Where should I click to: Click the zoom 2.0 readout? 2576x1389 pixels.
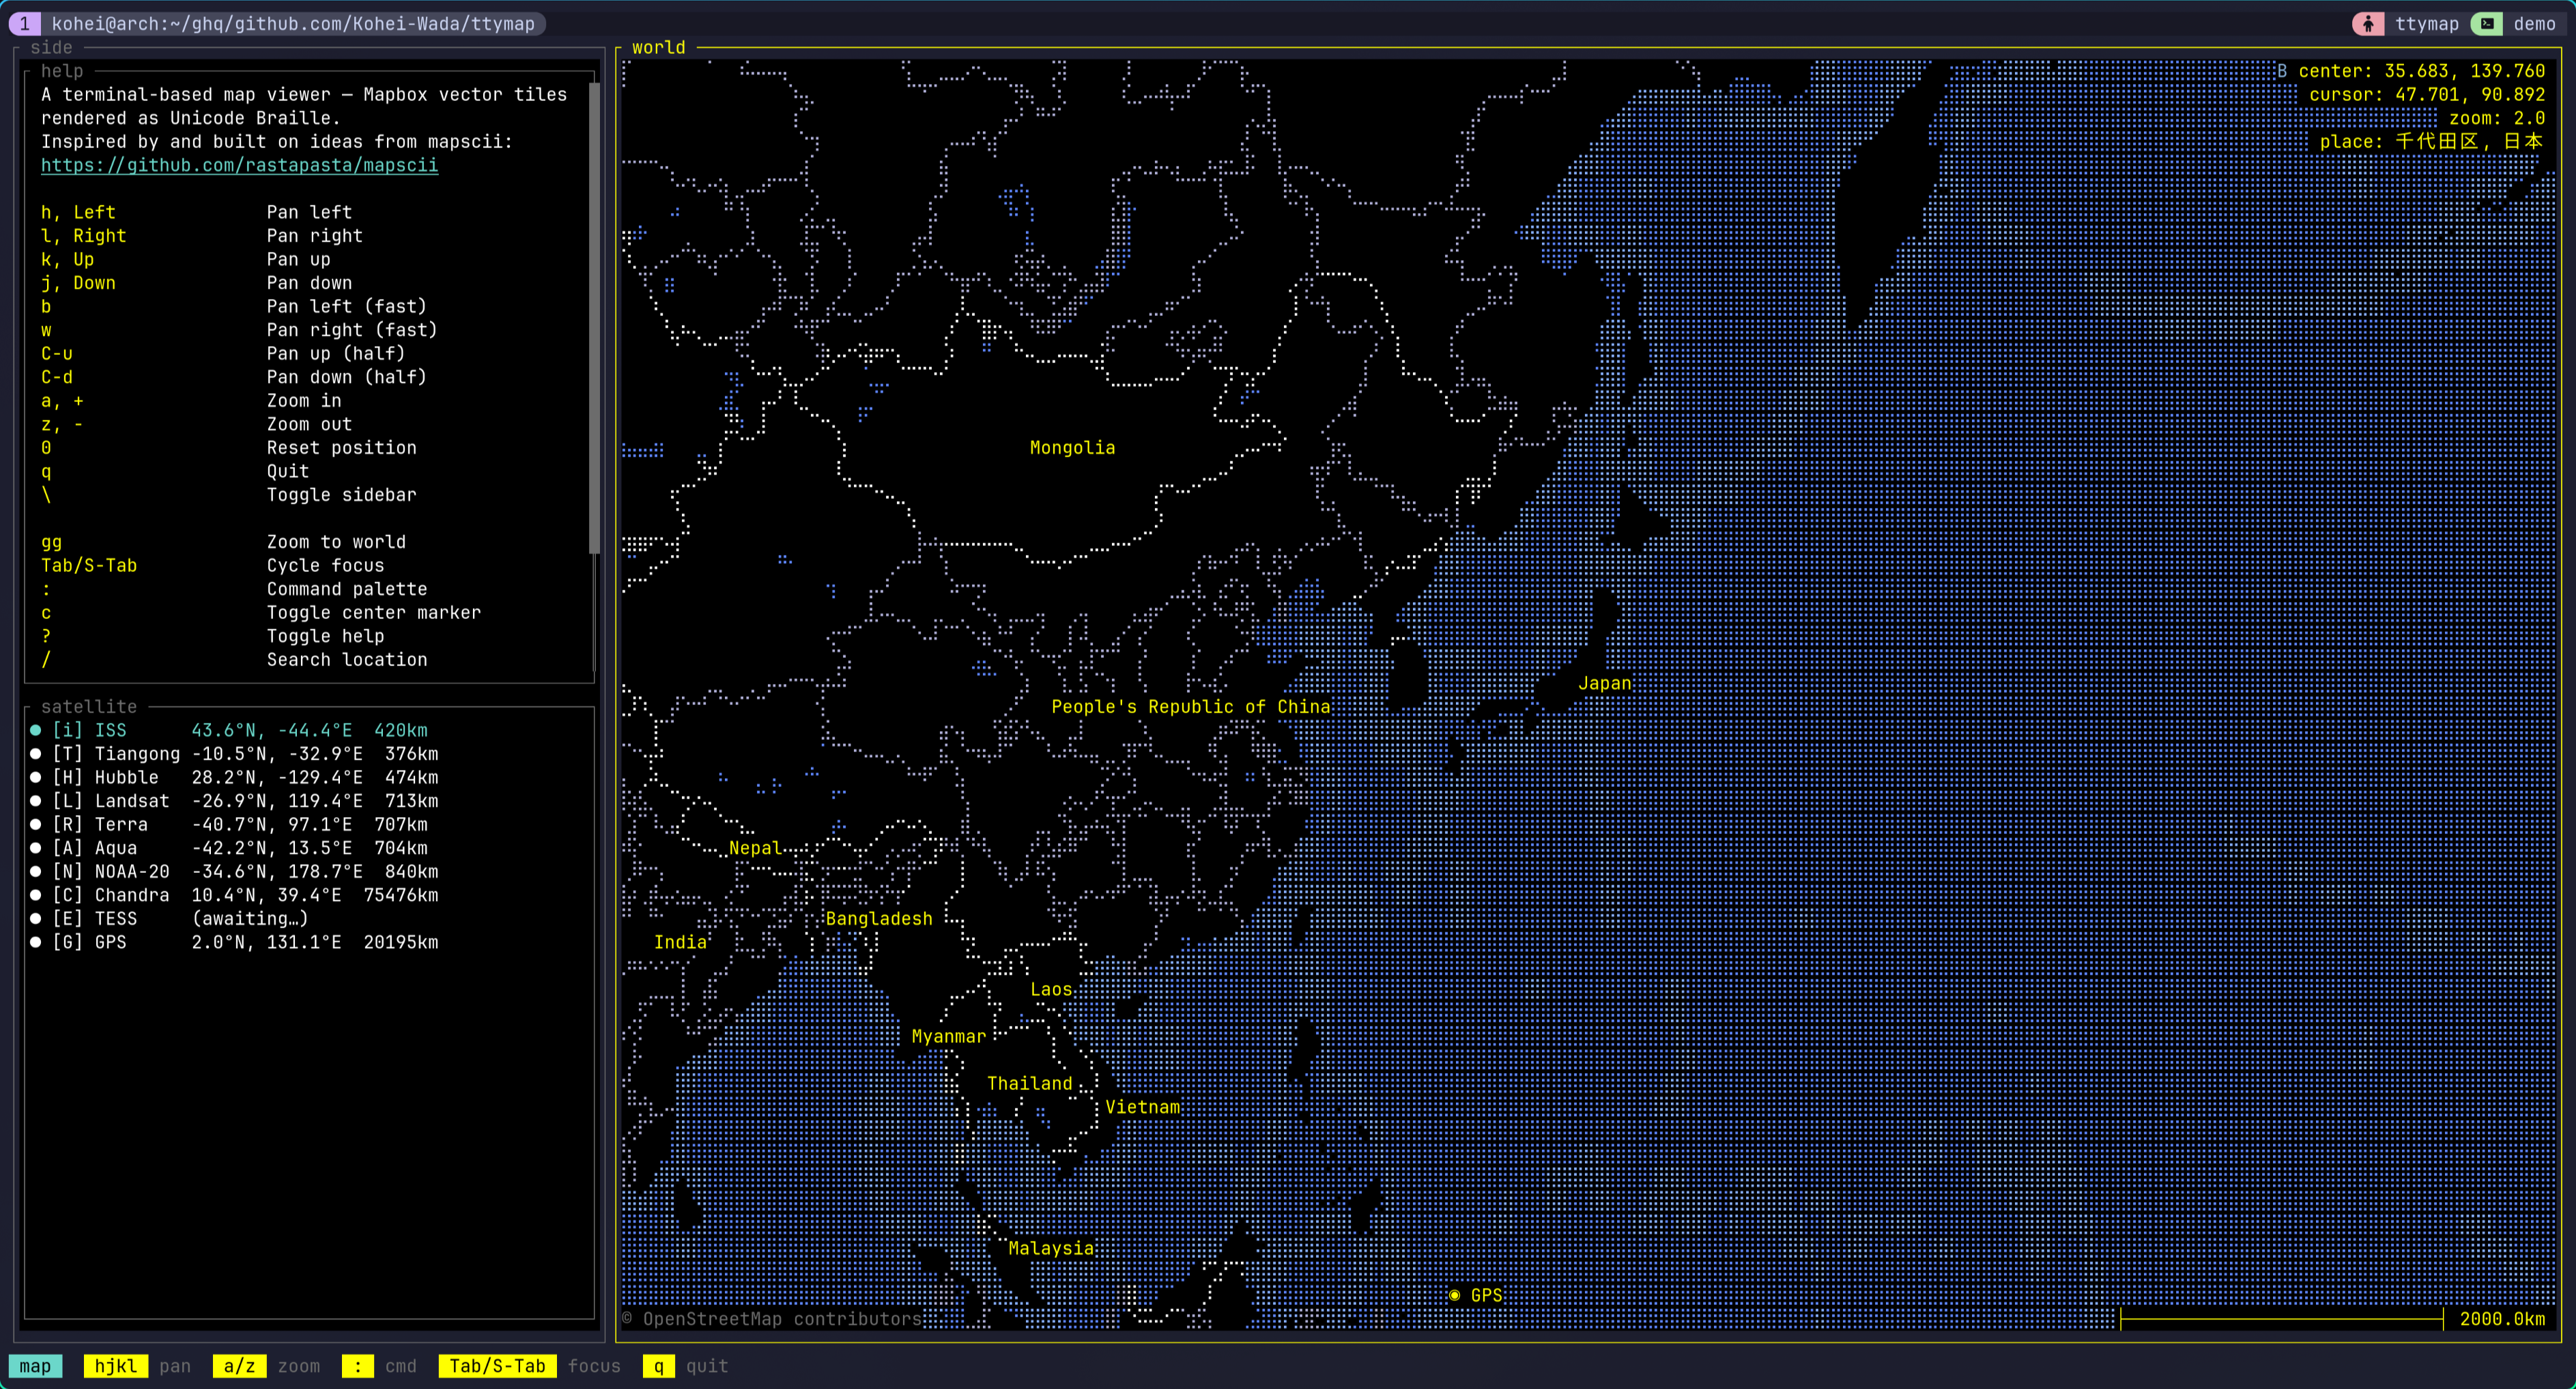pos(2496,118)
